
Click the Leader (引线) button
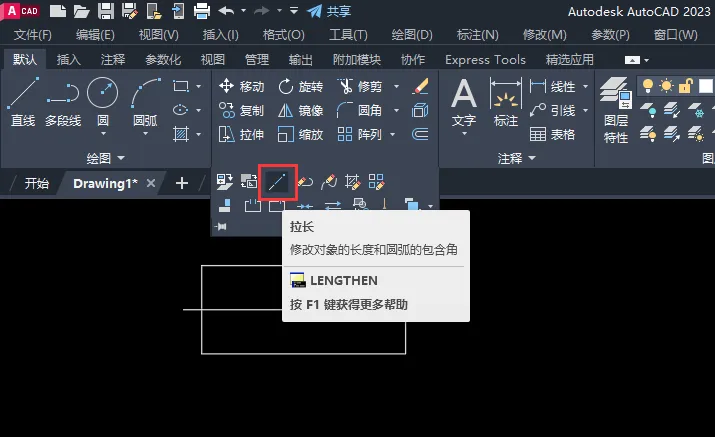coord(553,110)
